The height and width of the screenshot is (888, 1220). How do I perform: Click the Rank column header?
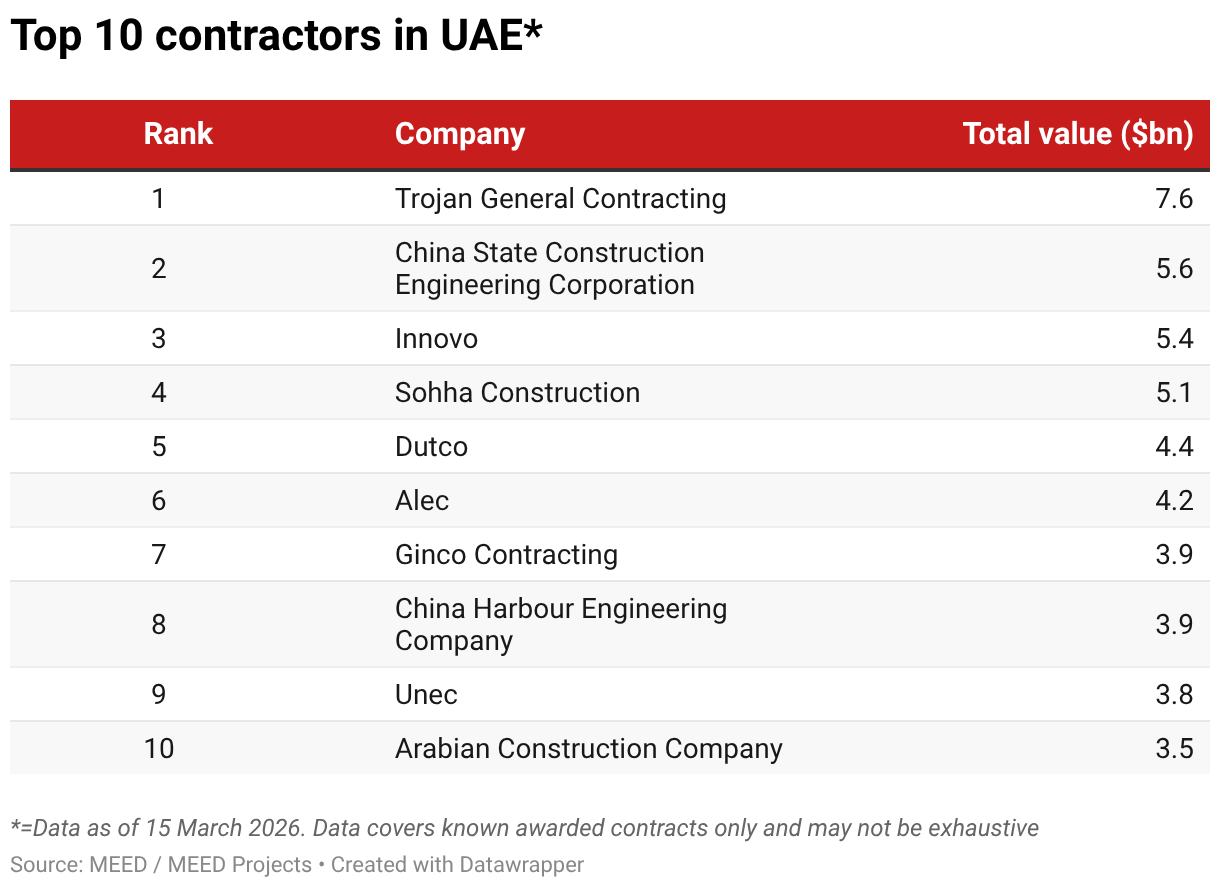(x=178, y=134)
